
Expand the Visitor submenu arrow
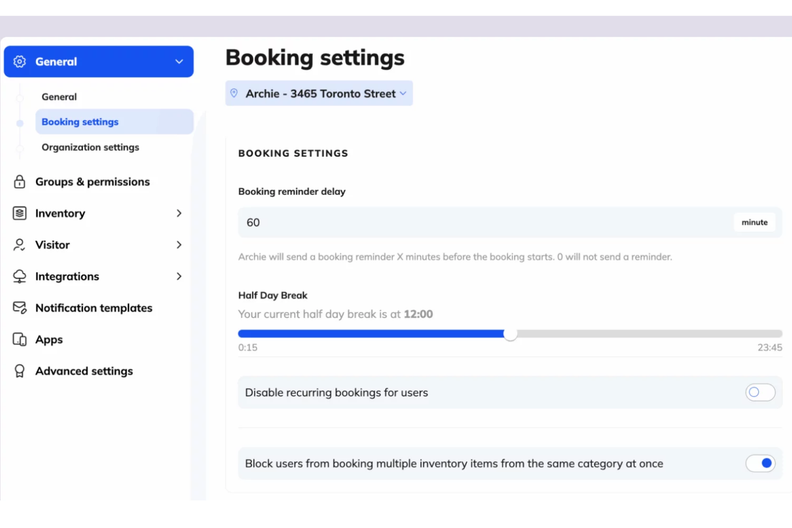179,245
